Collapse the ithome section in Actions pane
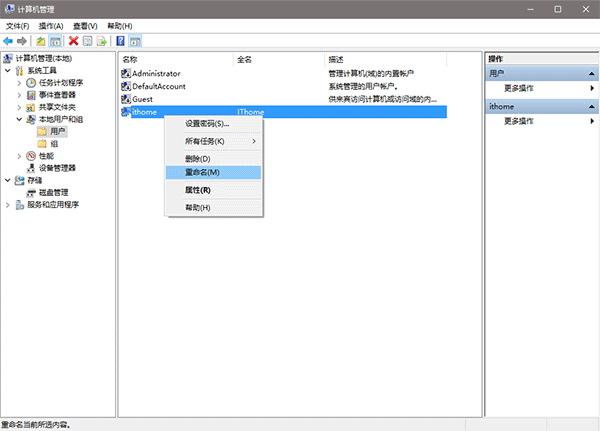The image size is (600, 431). 592,106
